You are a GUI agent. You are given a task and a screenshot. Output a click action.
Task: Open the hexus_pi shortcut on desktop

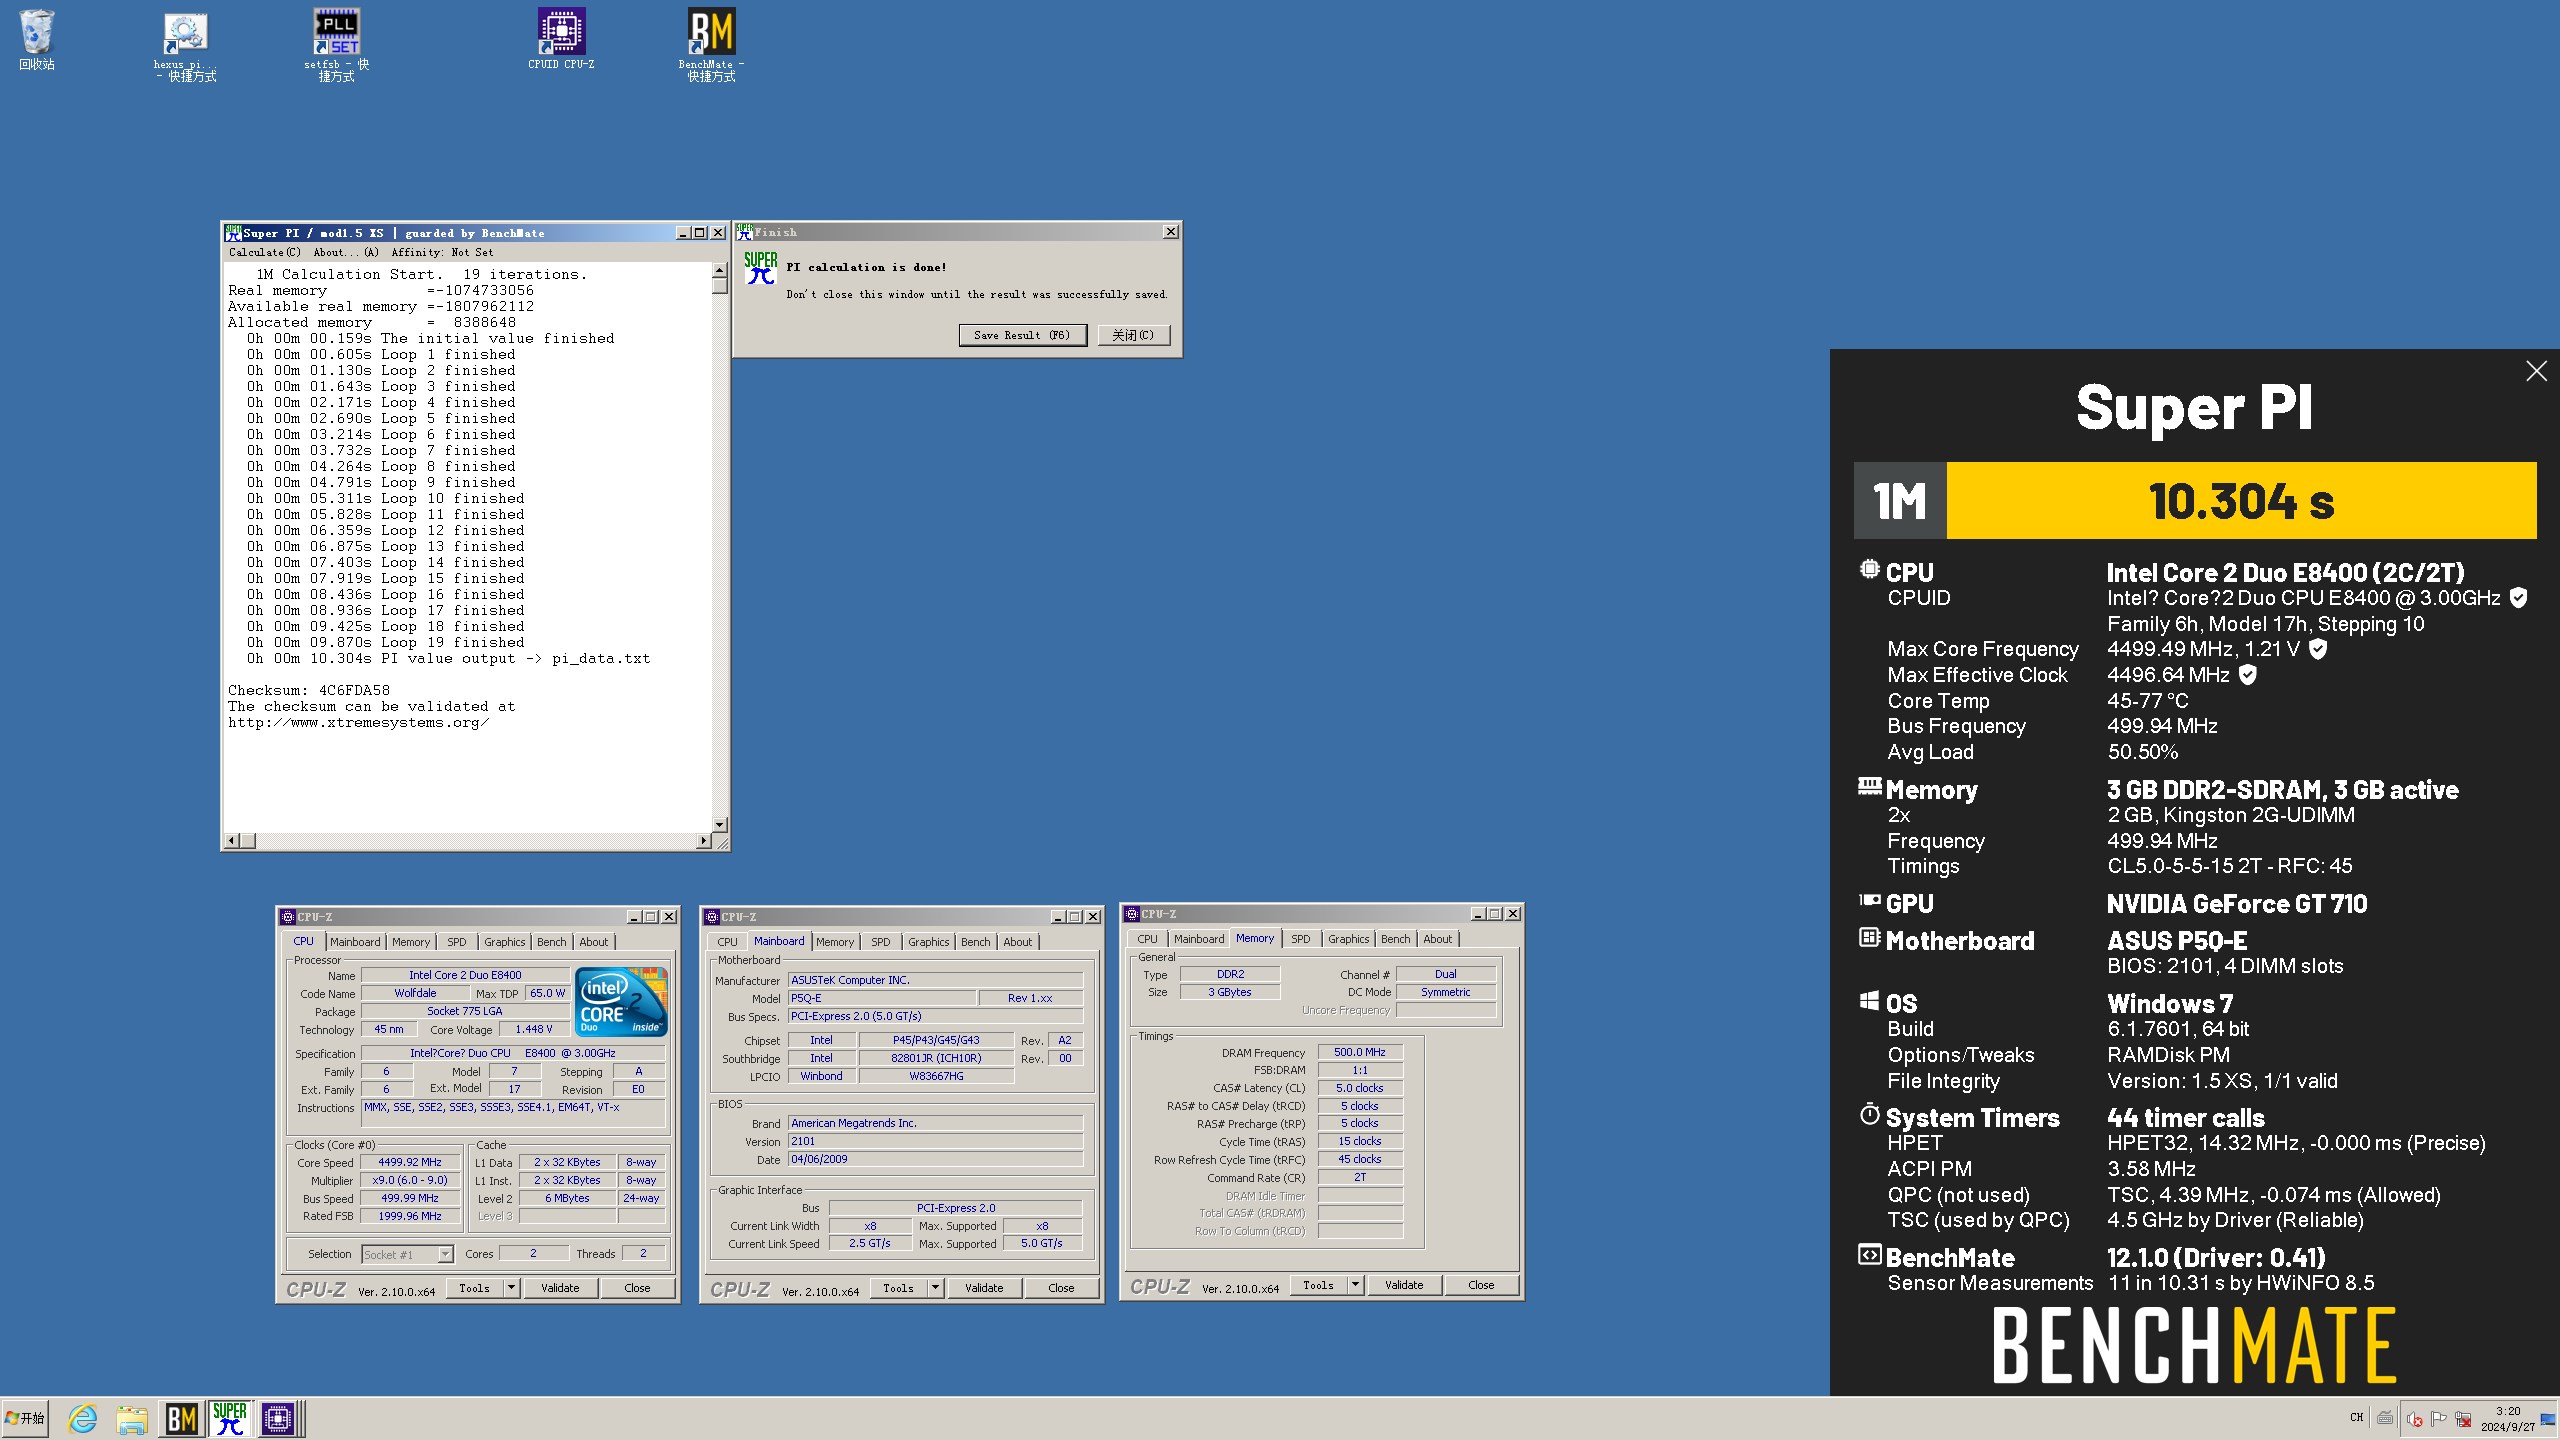[x=186, y=46]
